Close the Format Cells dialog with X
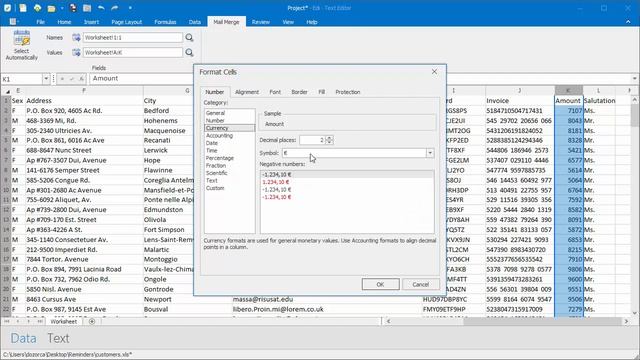Screen dimensions: 640x360 (x=434, y=71)
